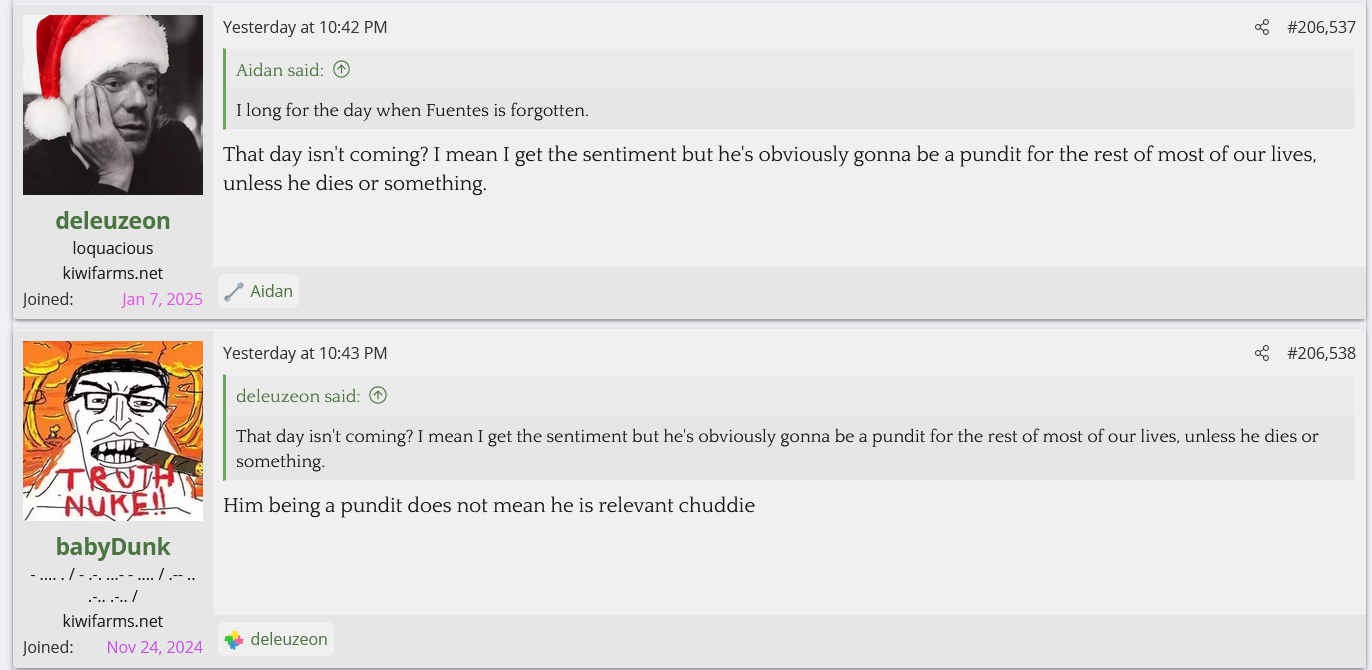Click the up-arrow icon beside "Aidan said:"

(x=342, y=70)
